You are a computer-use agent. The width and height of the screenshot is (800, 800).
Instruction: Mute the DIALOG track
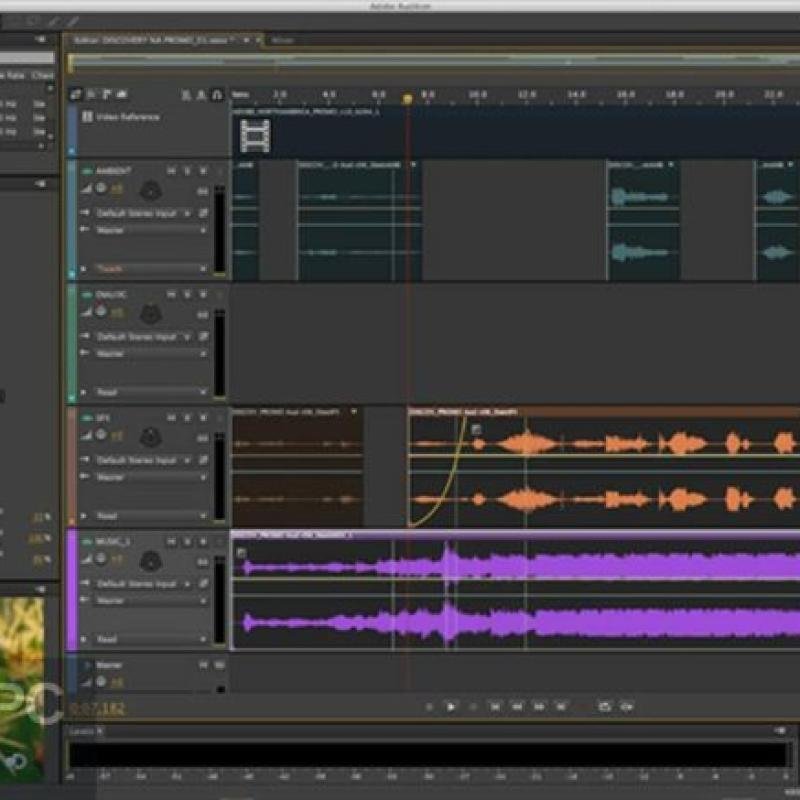click(171, 294)
